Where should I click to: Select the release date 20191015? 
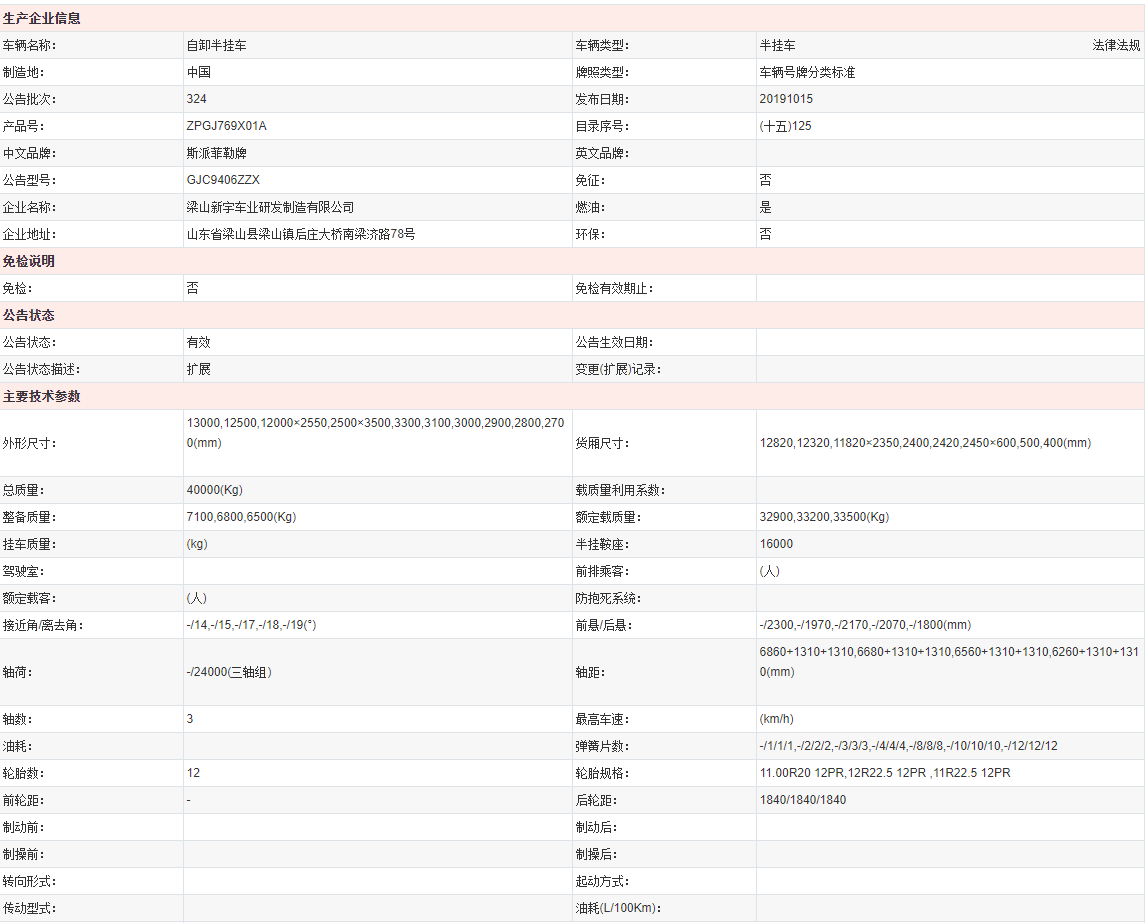pyautogui.click(x=786, y=99)
